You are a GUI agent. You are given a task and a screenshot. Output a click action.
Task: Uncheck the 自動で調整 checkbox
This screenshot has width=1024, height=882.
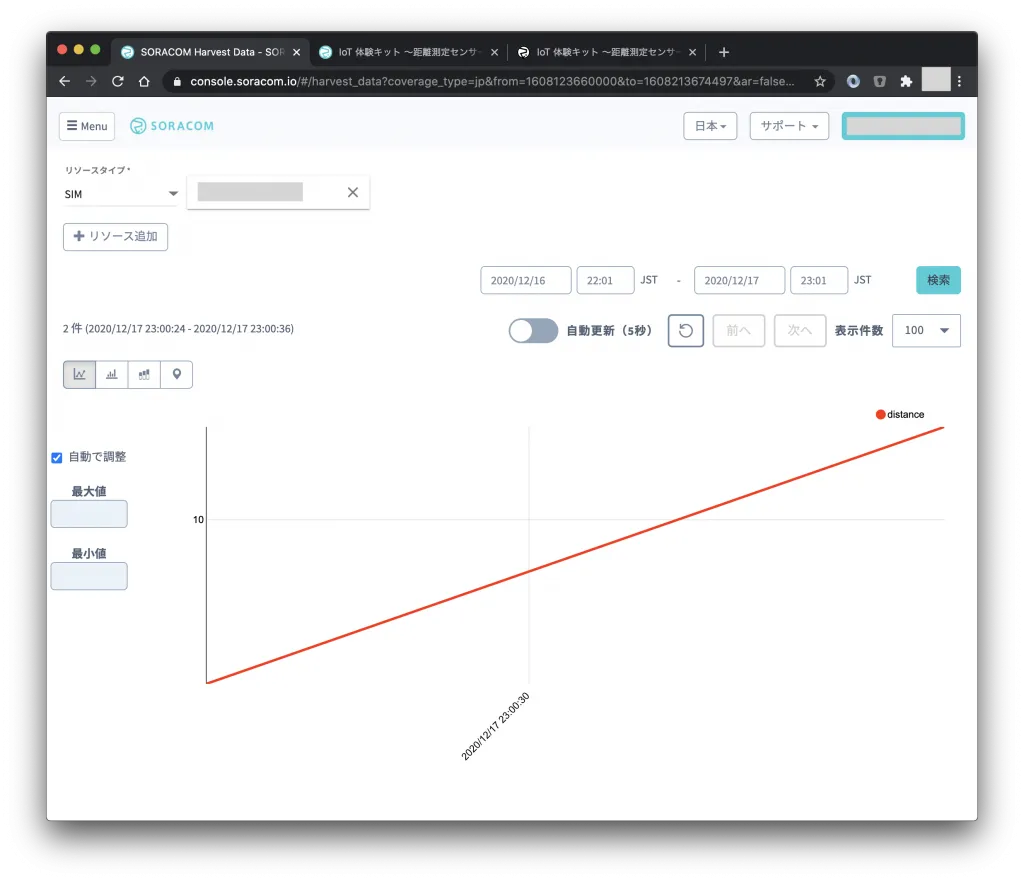57,457
